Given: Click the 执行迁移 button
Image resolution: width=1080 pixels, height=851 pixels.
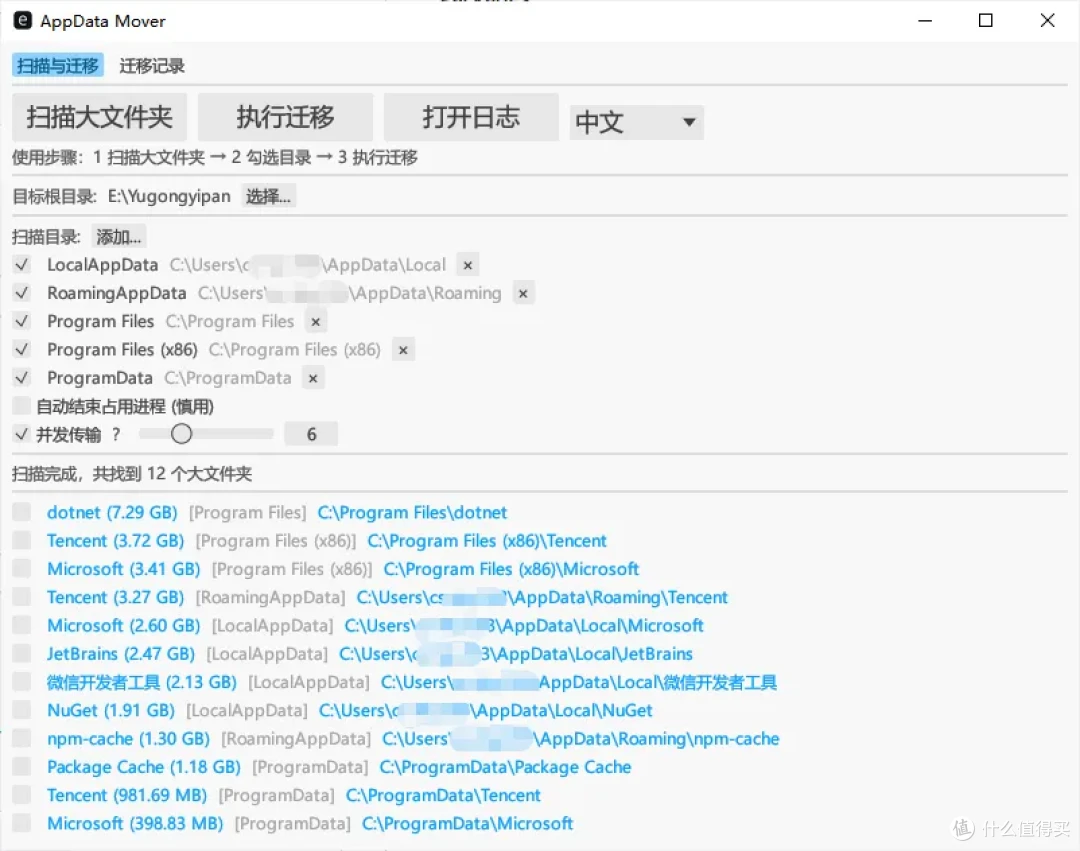Looking at the screenshot, I should pyautogui.click(x=285, y=117).
